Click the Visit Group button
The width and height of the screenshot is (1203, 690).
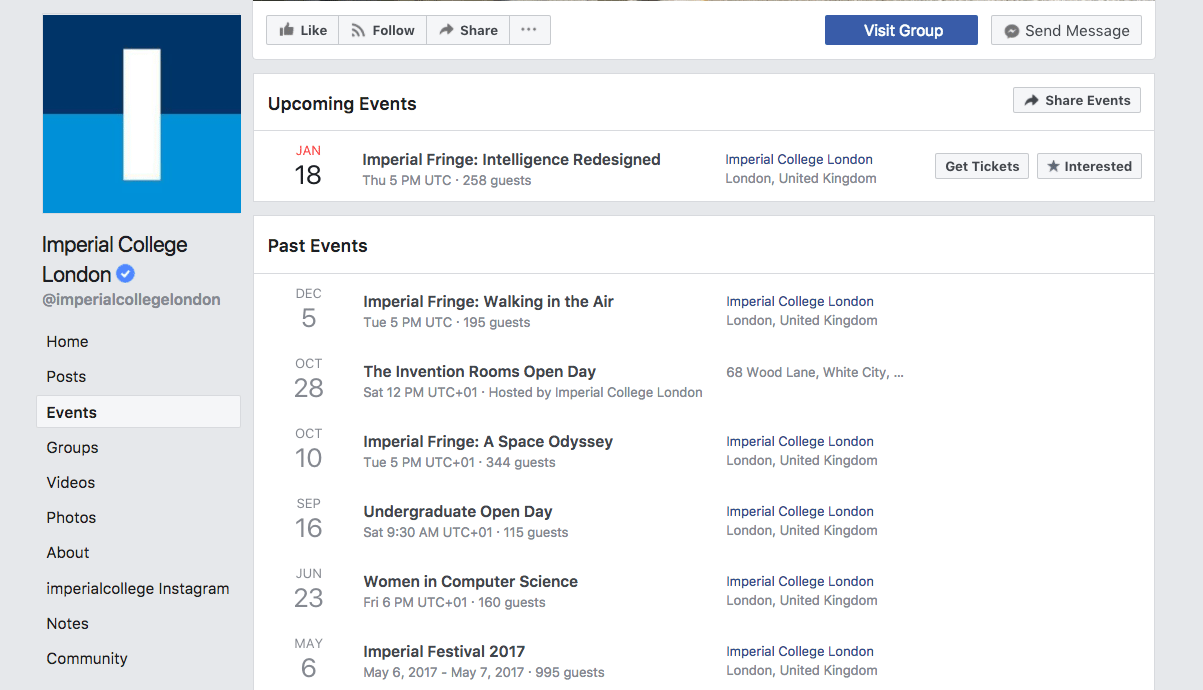[x=900, y=30]
